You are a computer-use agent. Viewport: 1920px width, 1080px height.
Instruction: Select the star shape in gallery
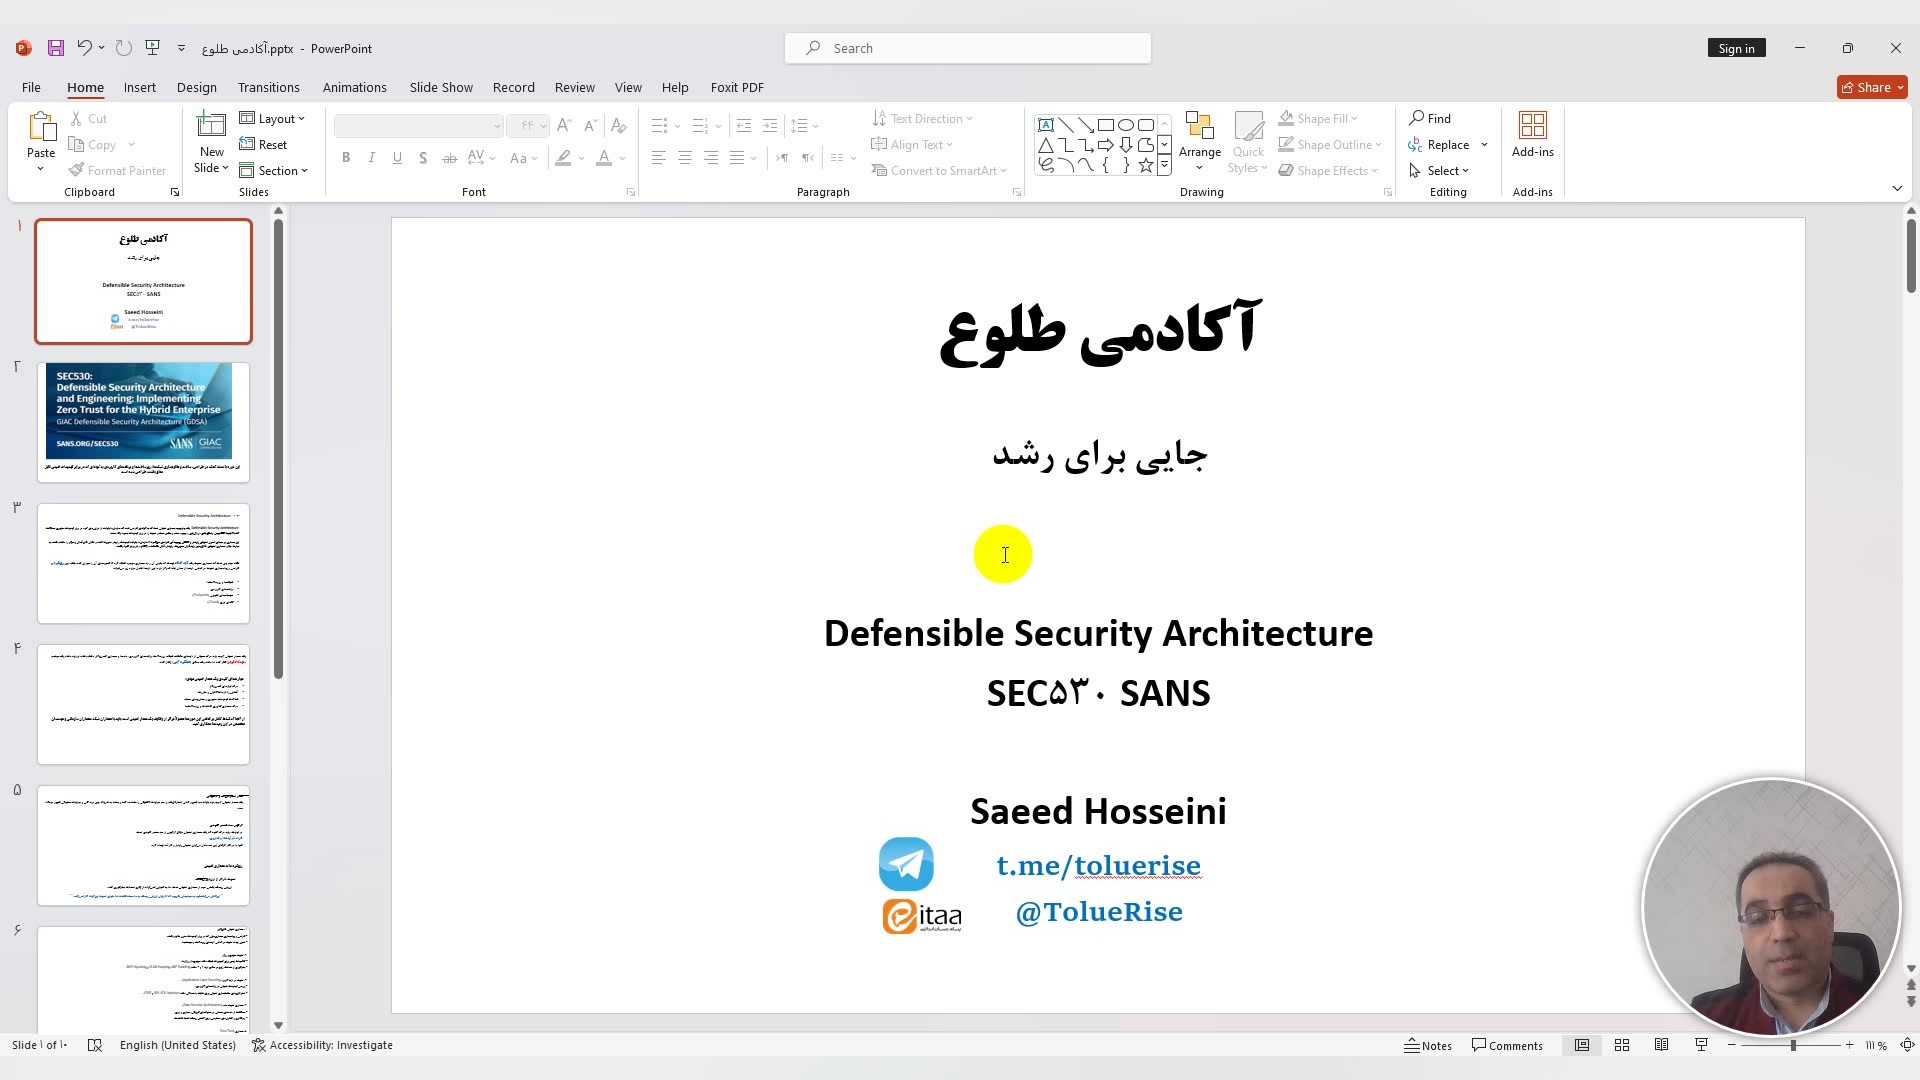pyautogui.click(x=1145, y=165)
